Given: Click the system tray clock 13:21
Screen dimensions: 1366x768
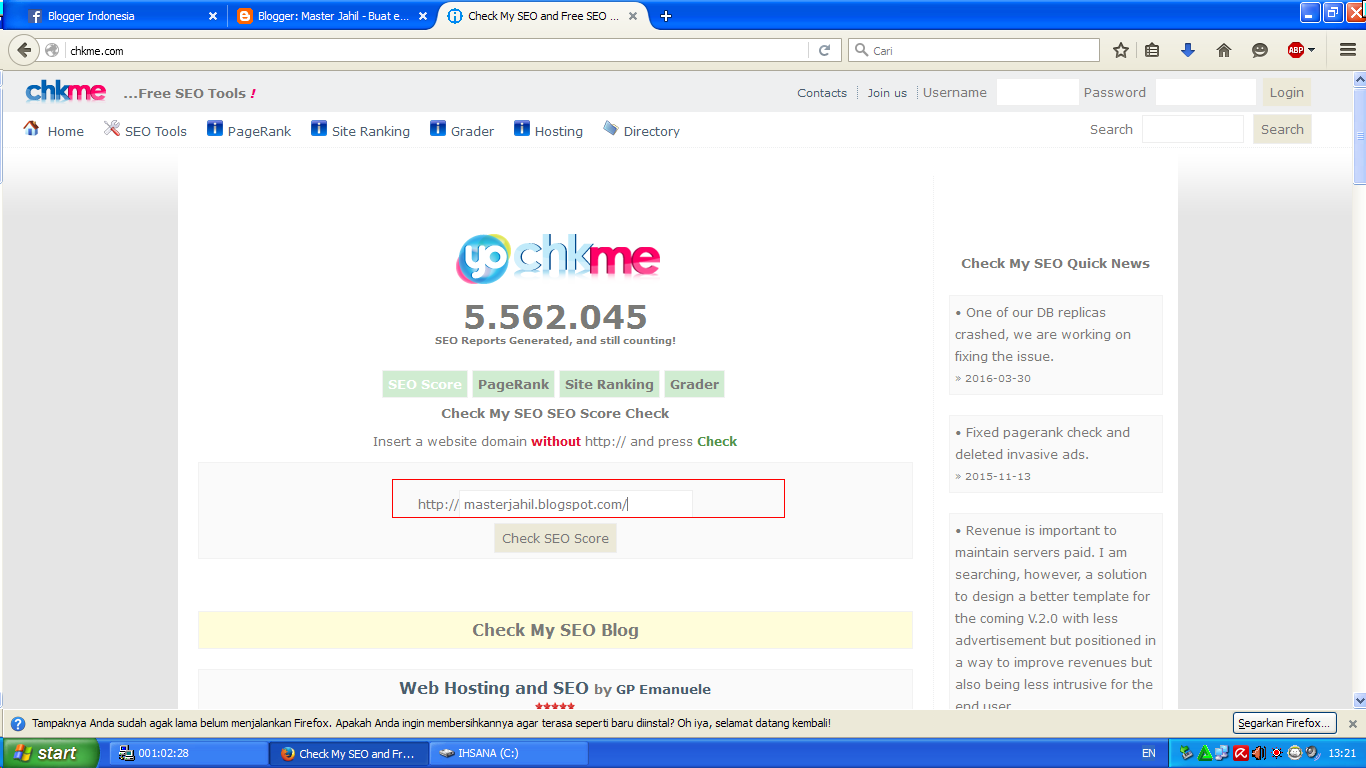Looking at the screenshot, I should (x=1342, y=753).
